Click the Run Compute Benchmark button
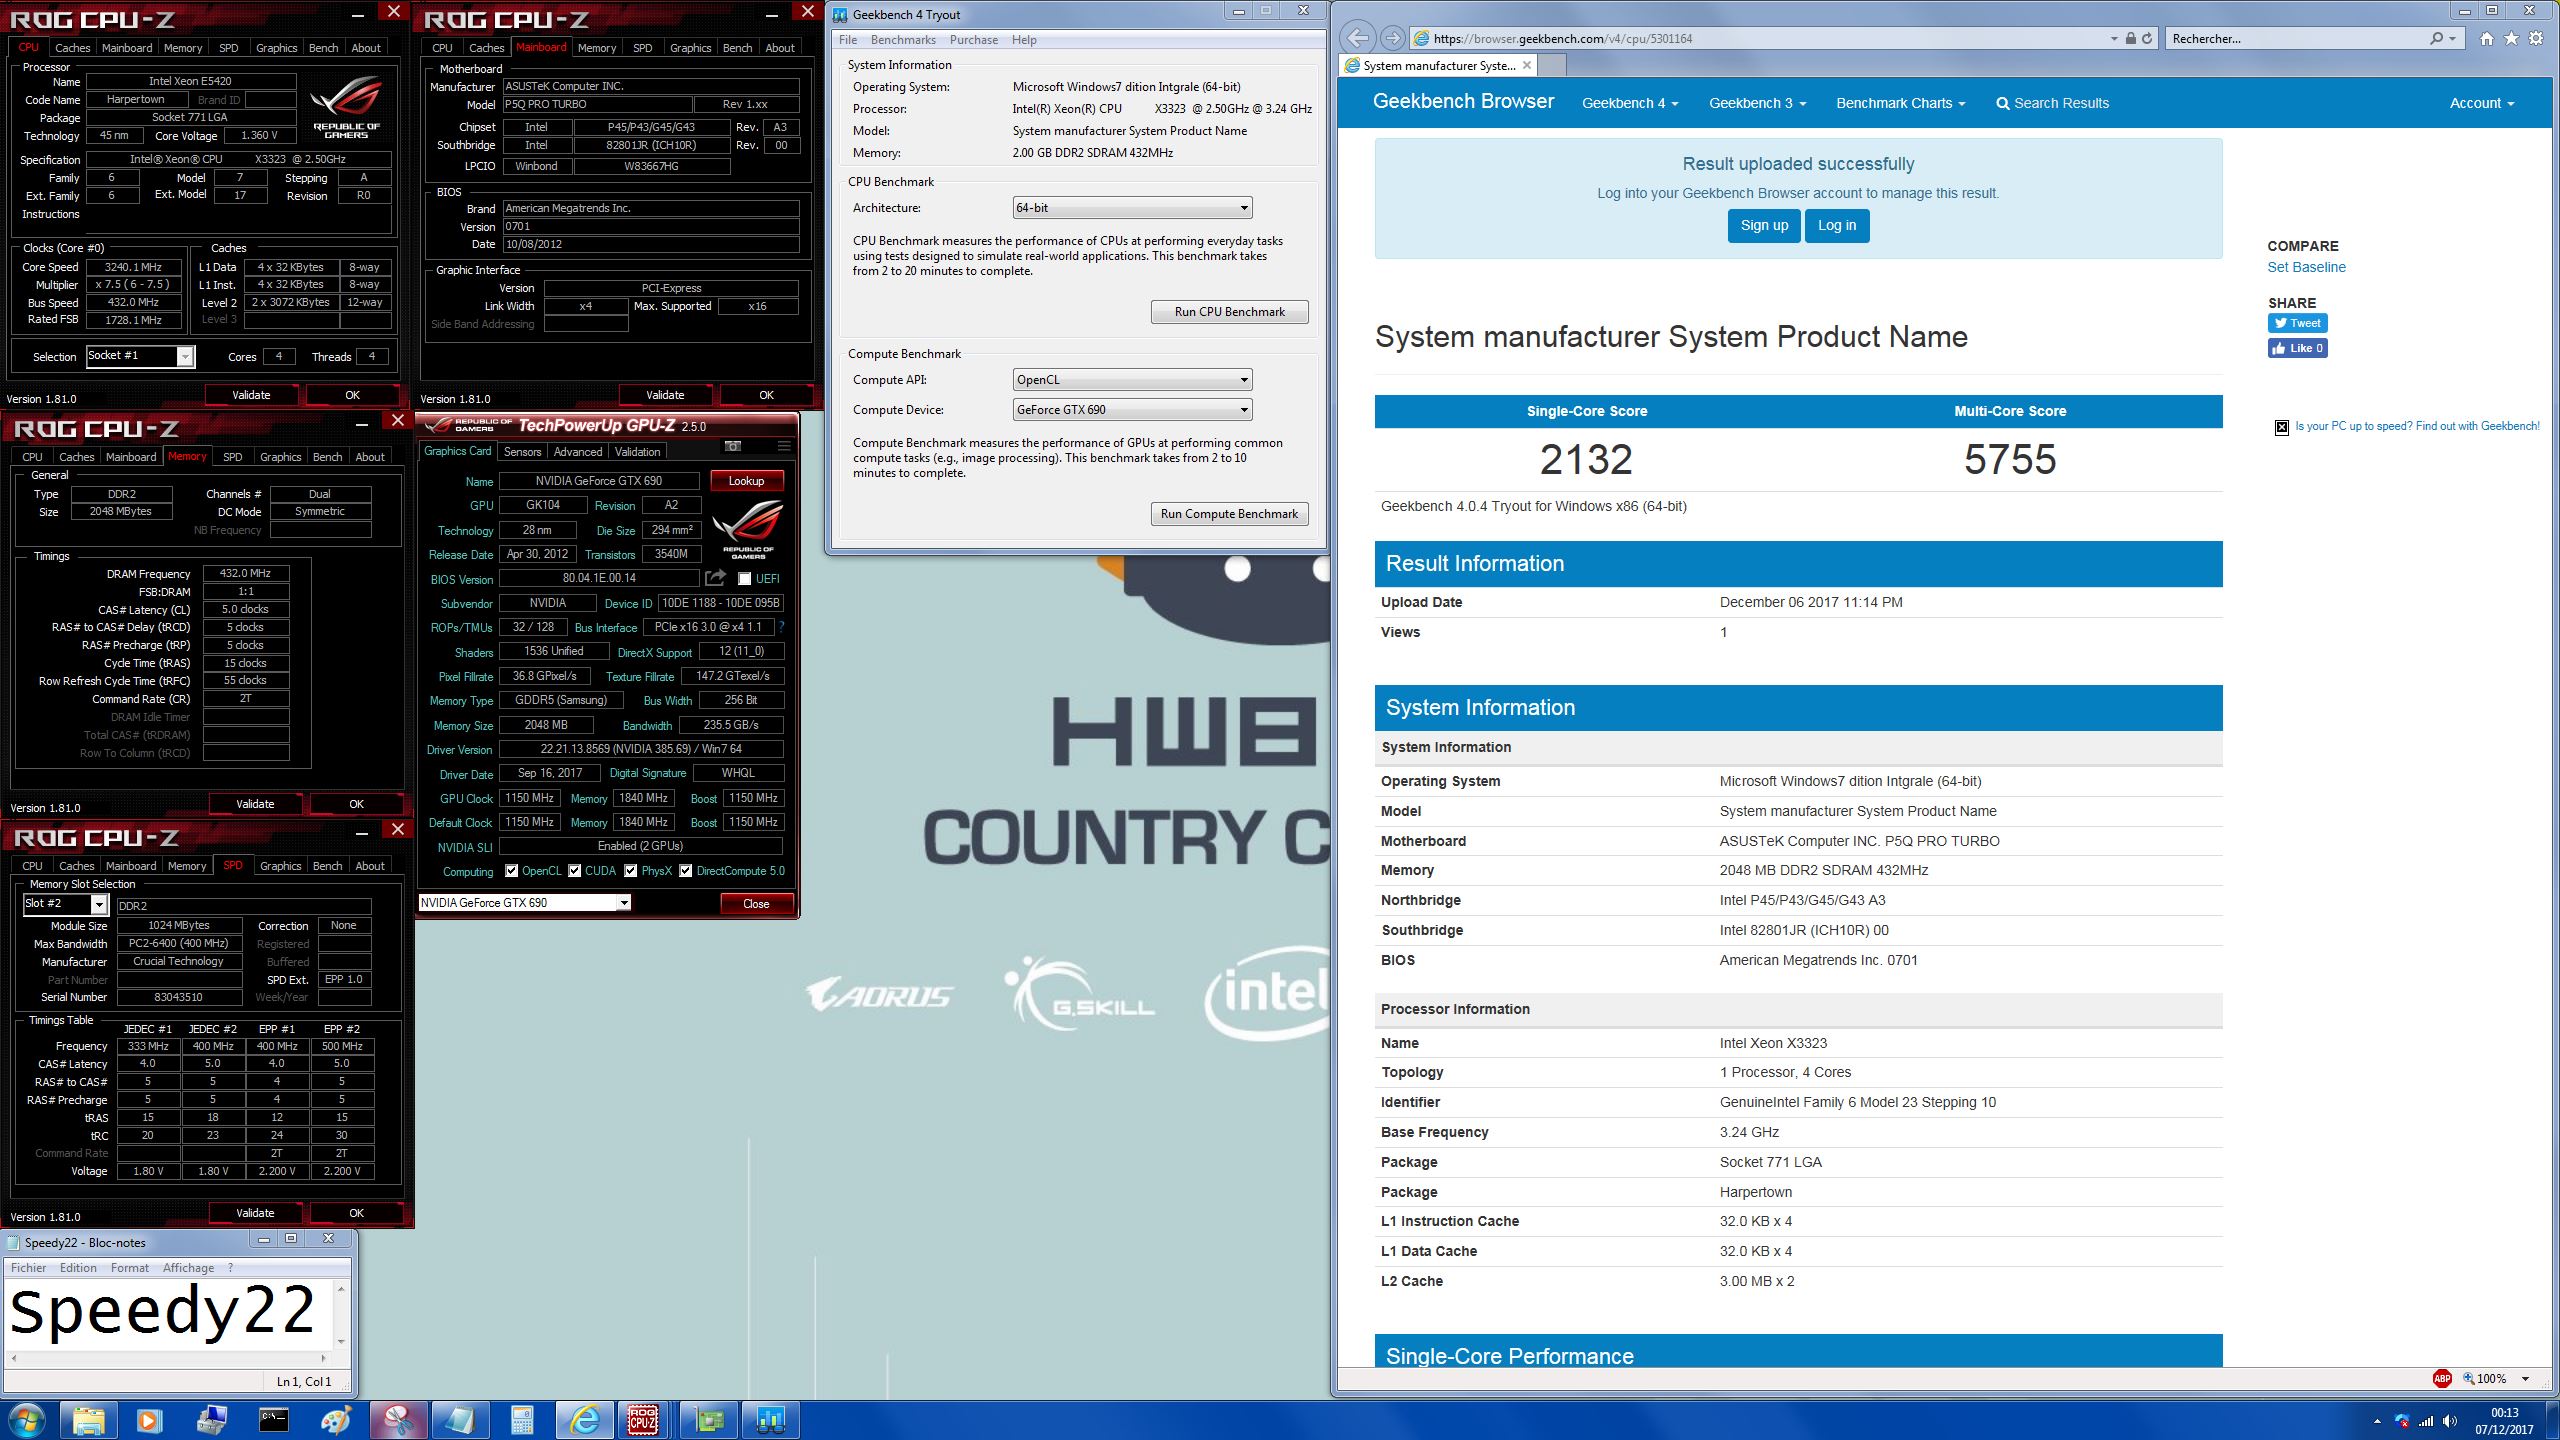The width and height of the screenshot is (2560, 1440). [1229, 514]
